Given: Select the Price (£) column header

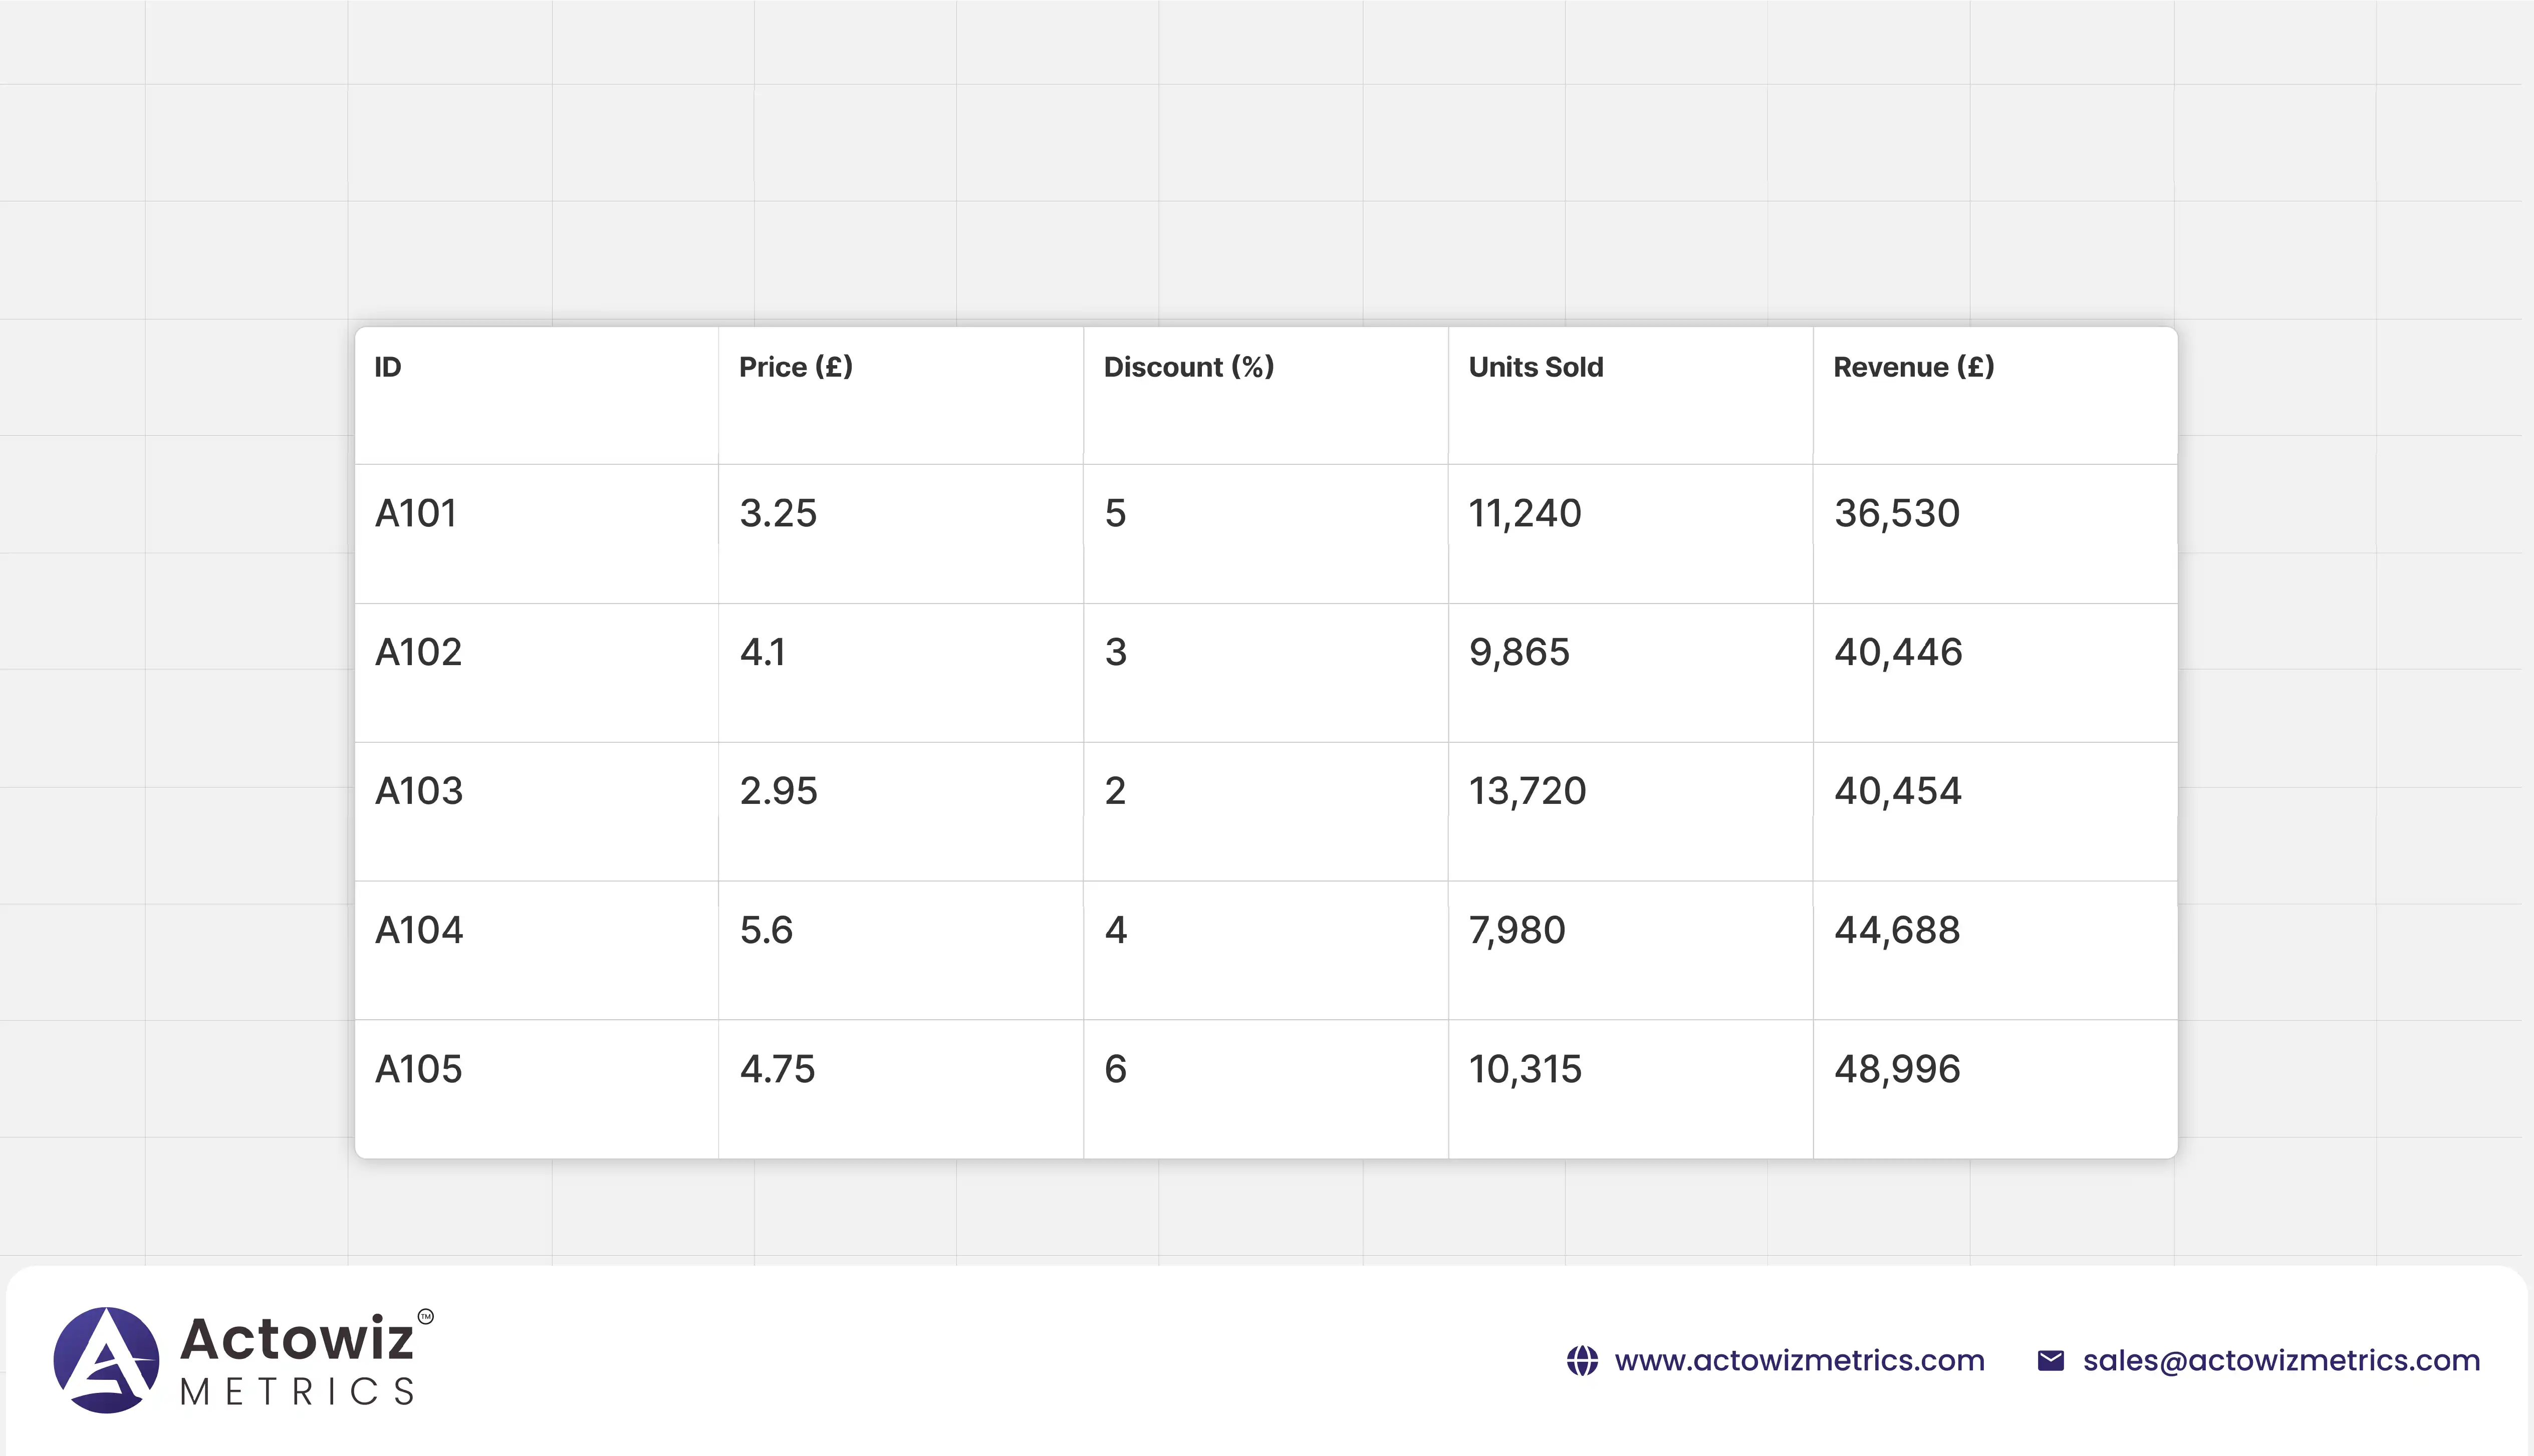Looking at the screenshot, I should 795,367.
